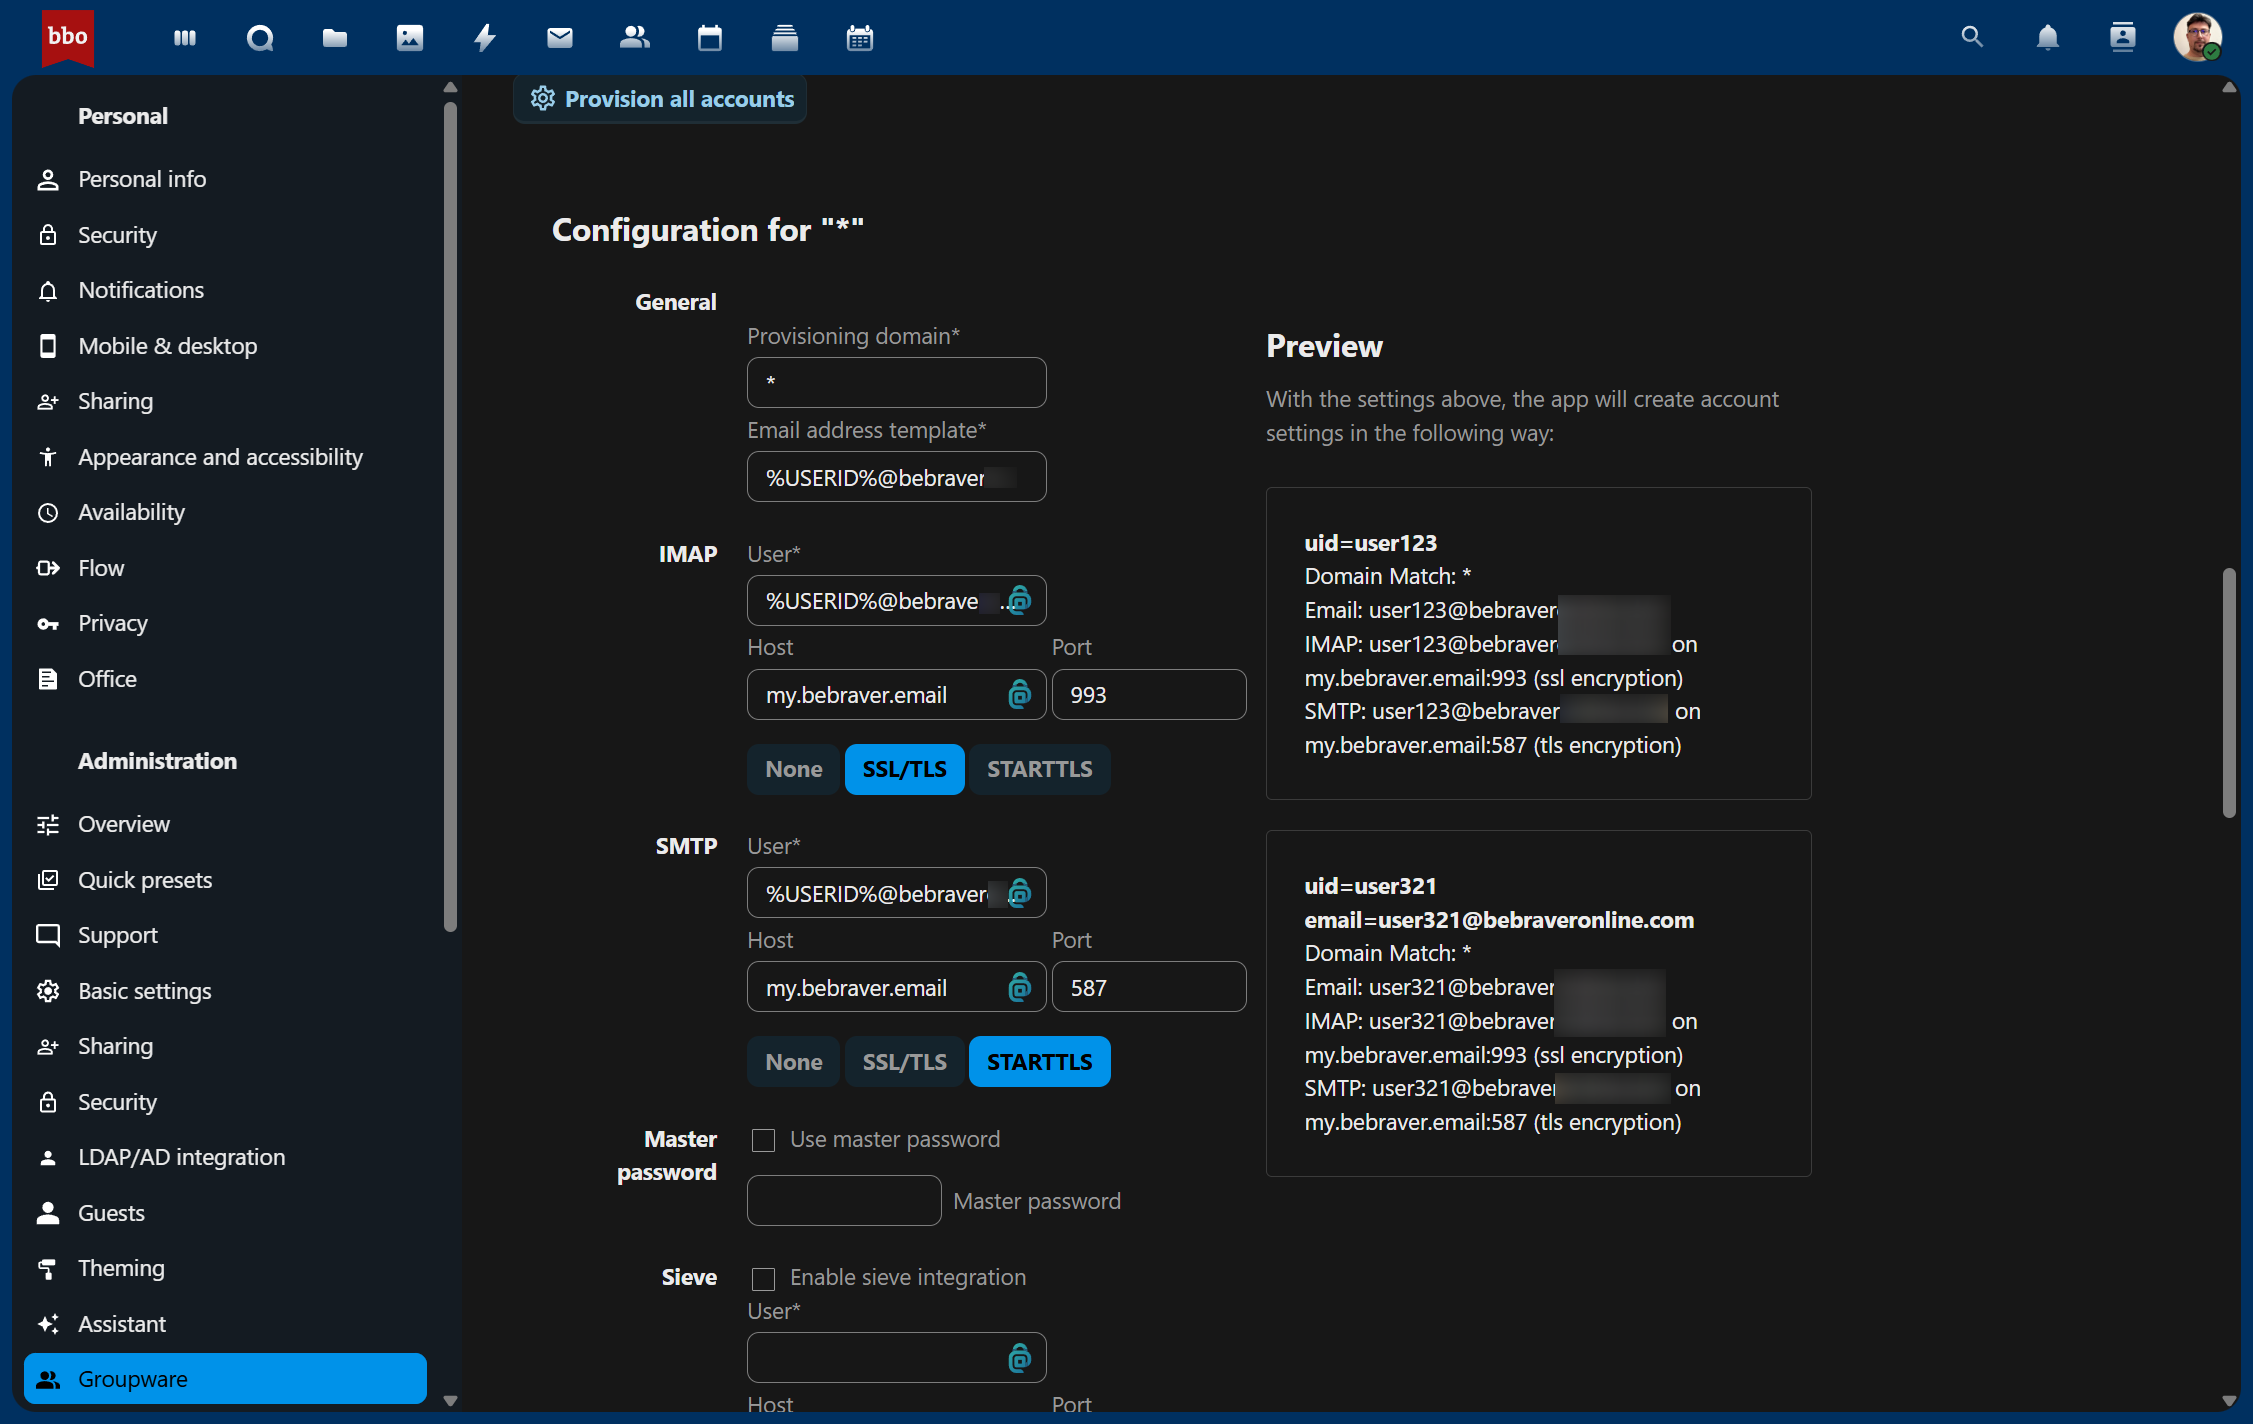
Task: Choose None encryption for IMAP
Action: 793,769
